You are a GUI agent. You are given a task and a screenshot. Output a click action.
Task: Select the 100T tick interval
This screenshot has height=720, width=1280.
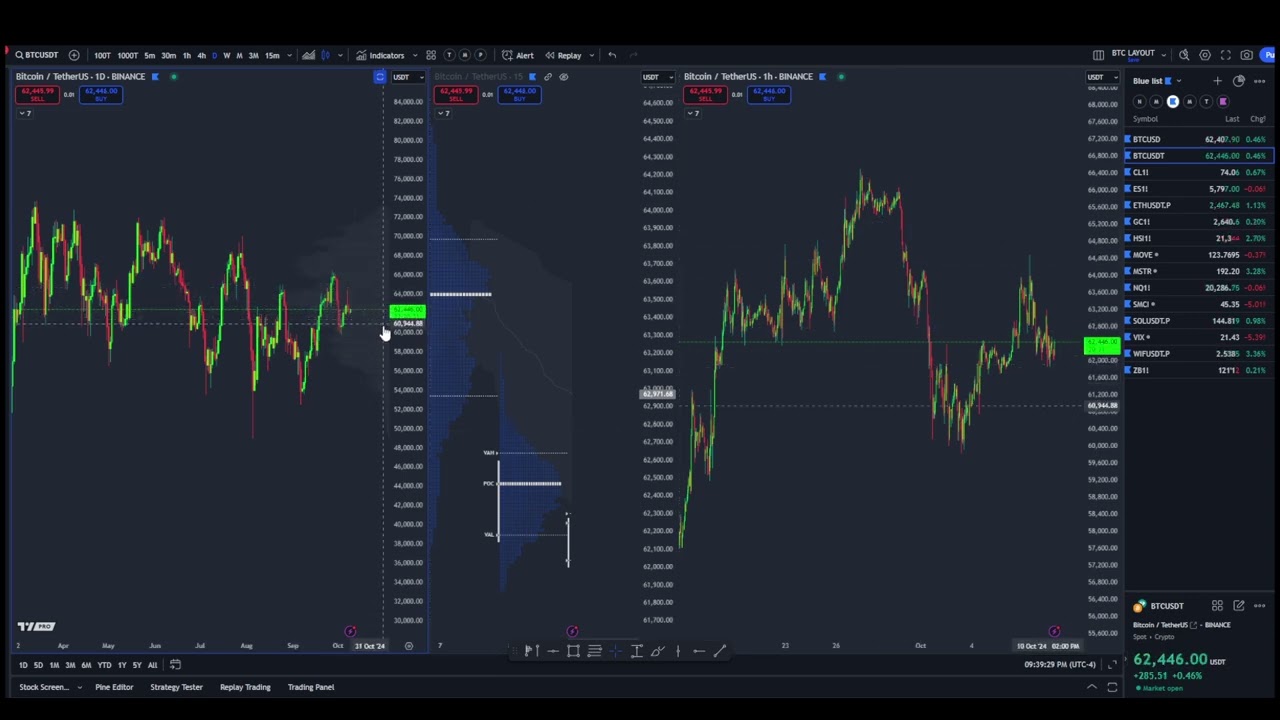click(102, 55)
